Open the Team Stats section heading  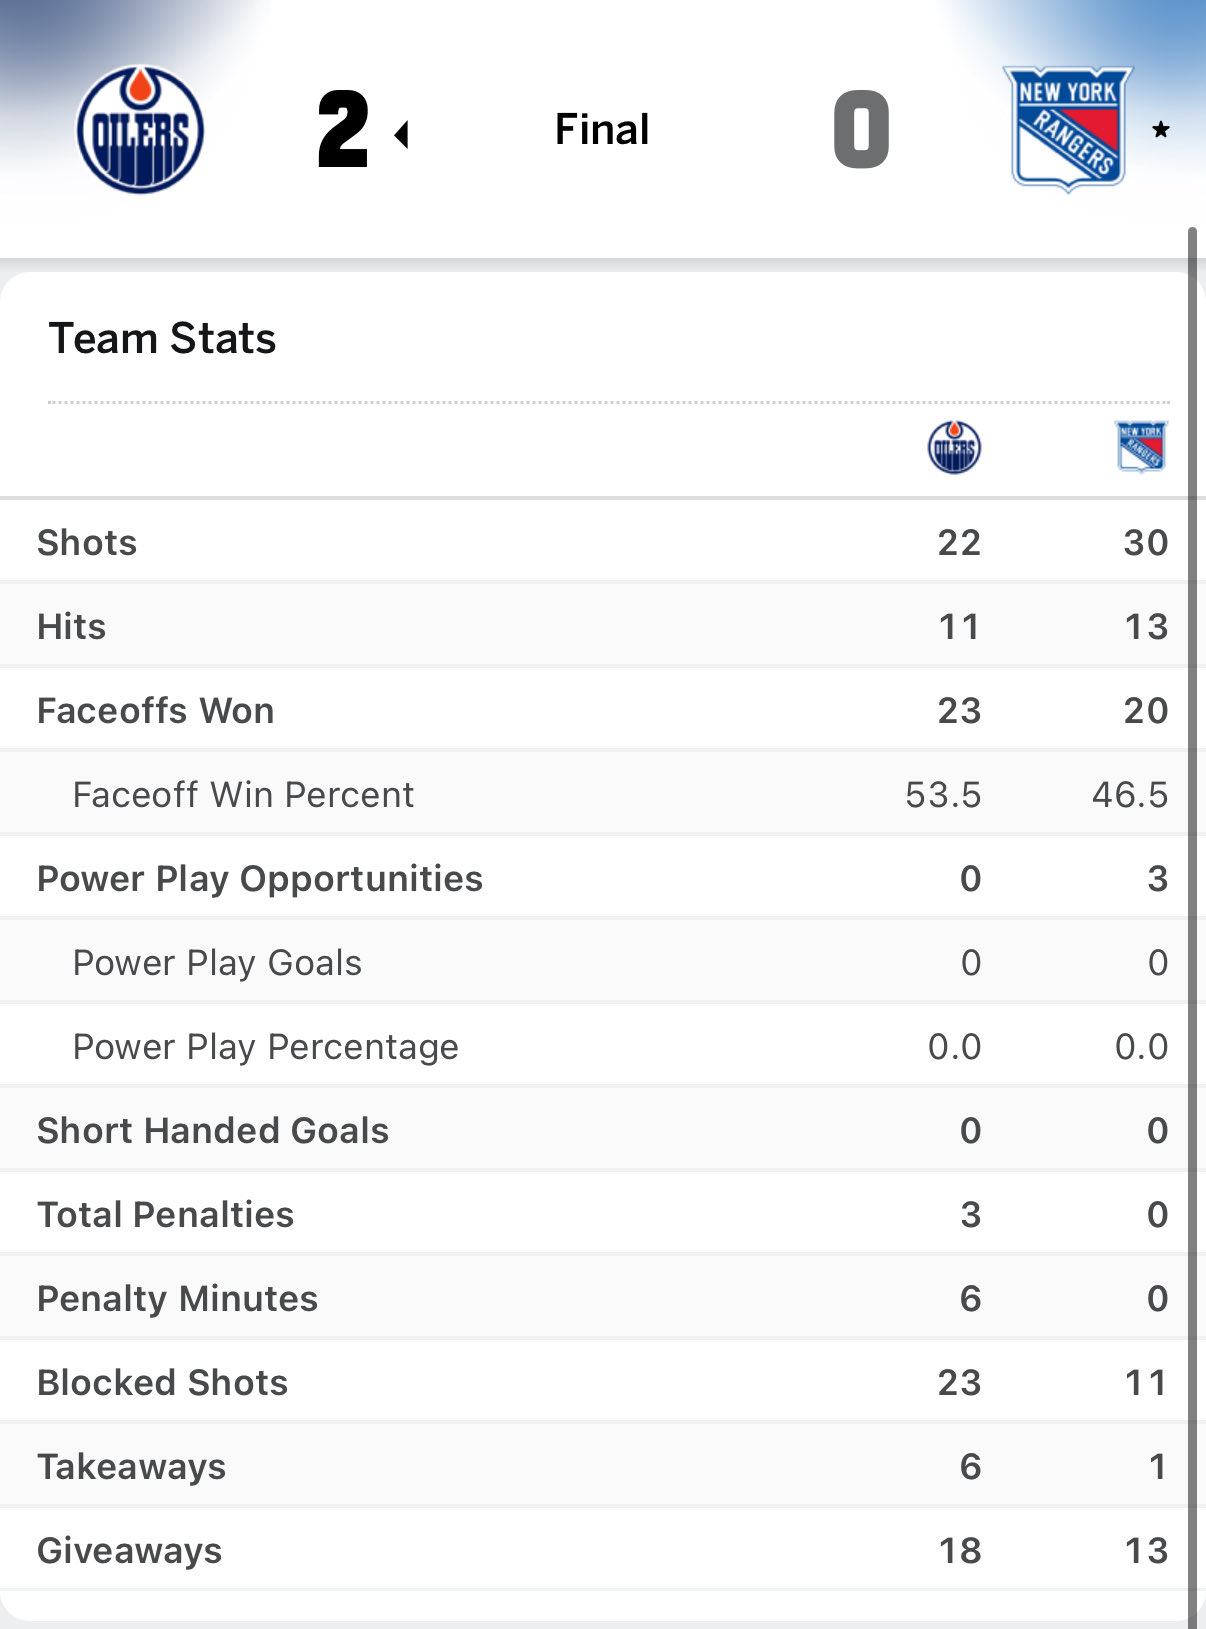162,338
